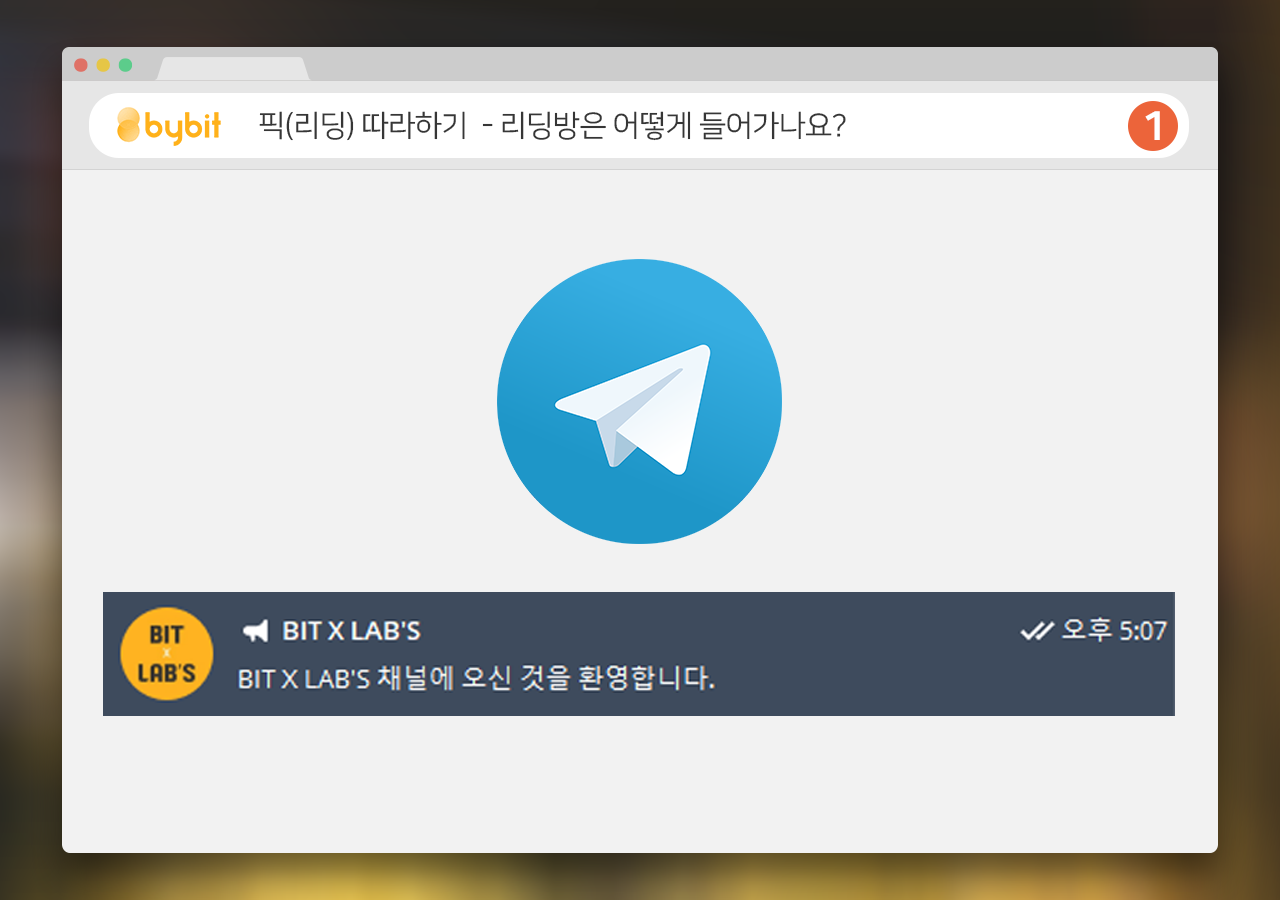Image resolution: width=1280 pixels, height=900 pixels.
Task: Select the empty browser tab
Action: (233, 69)
